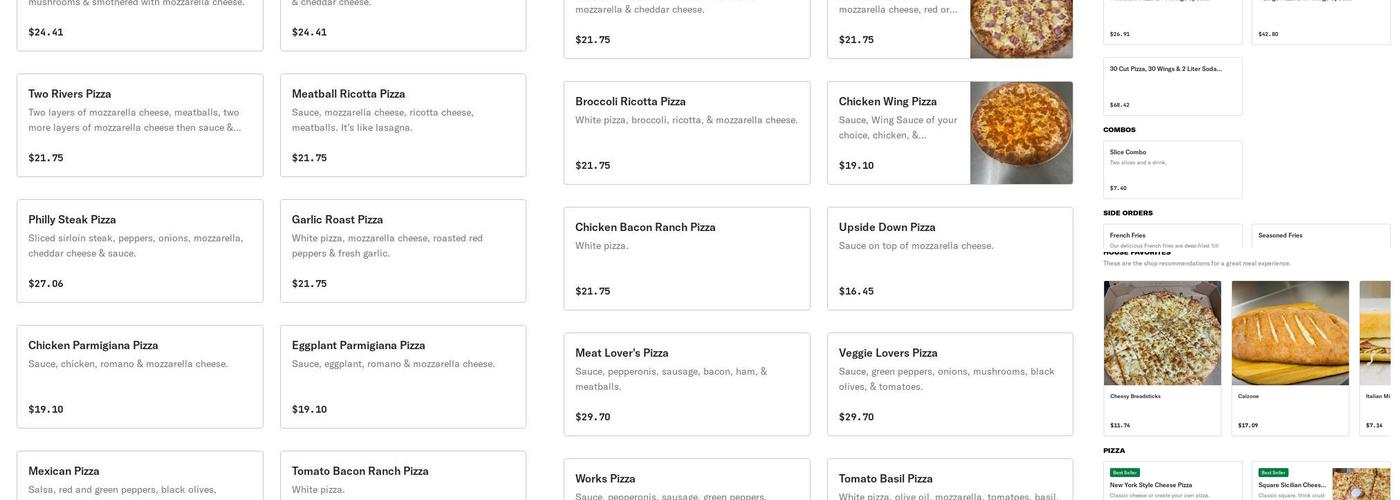
Task: Click the Calzone thumbnail image
Action: [x=1290, y=333]
